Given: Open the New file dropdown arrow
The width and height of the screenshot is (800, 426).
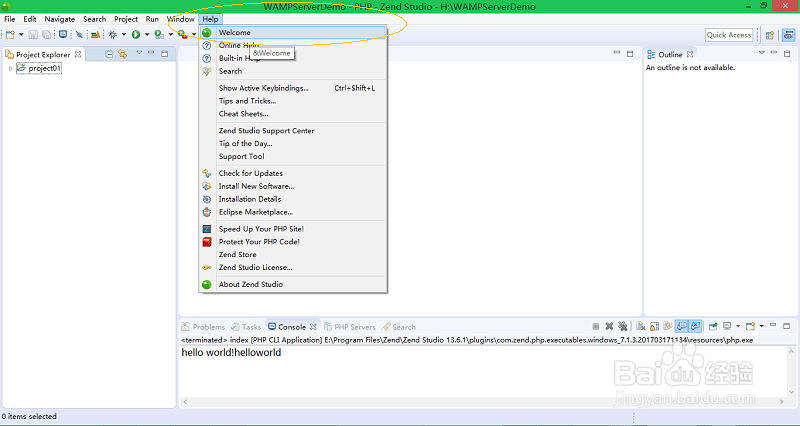Looking at the screenshot, I should tap(21, 35).
